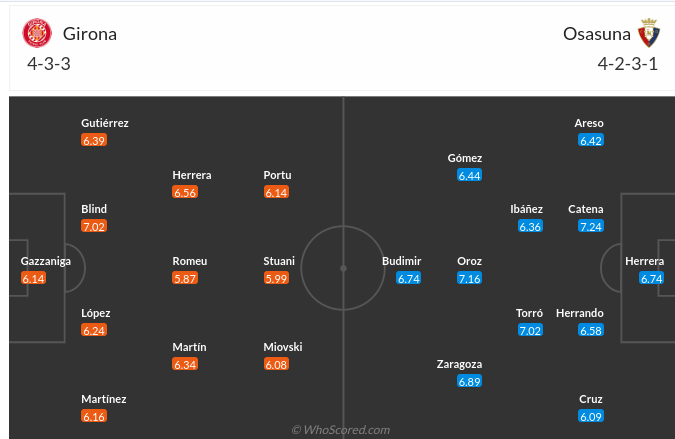The height and width of the screenshot is (439, 675).
Task: Click the Girona club crest icon
Action: point(38,33)
